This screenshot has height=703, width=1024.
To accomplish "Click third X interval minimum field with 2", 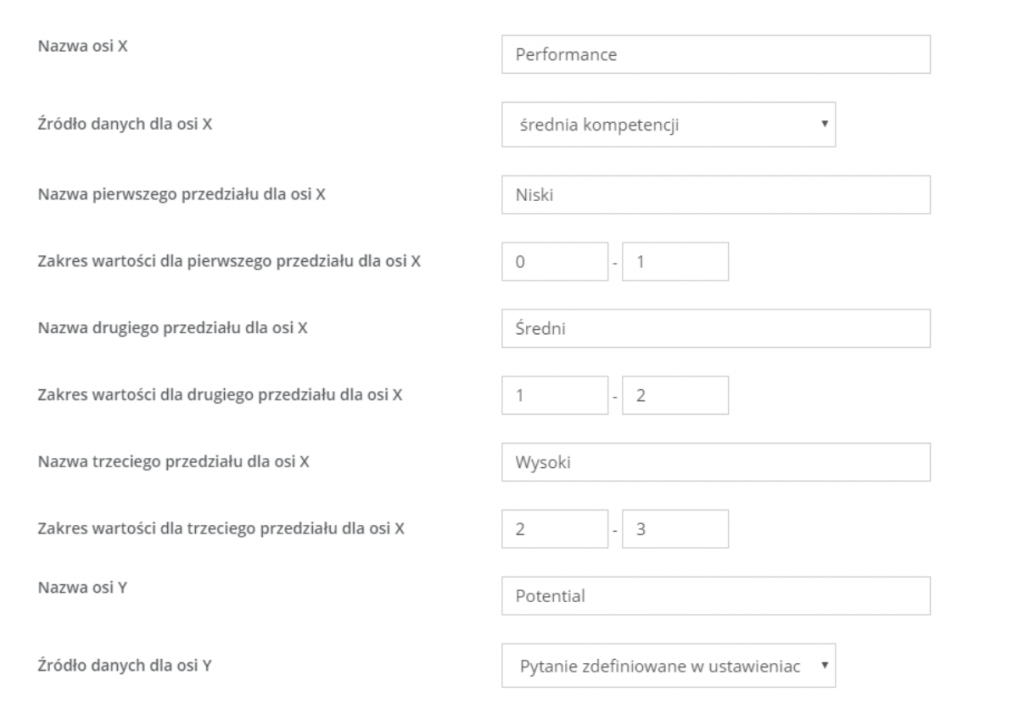I will click(x=554, y=529).
